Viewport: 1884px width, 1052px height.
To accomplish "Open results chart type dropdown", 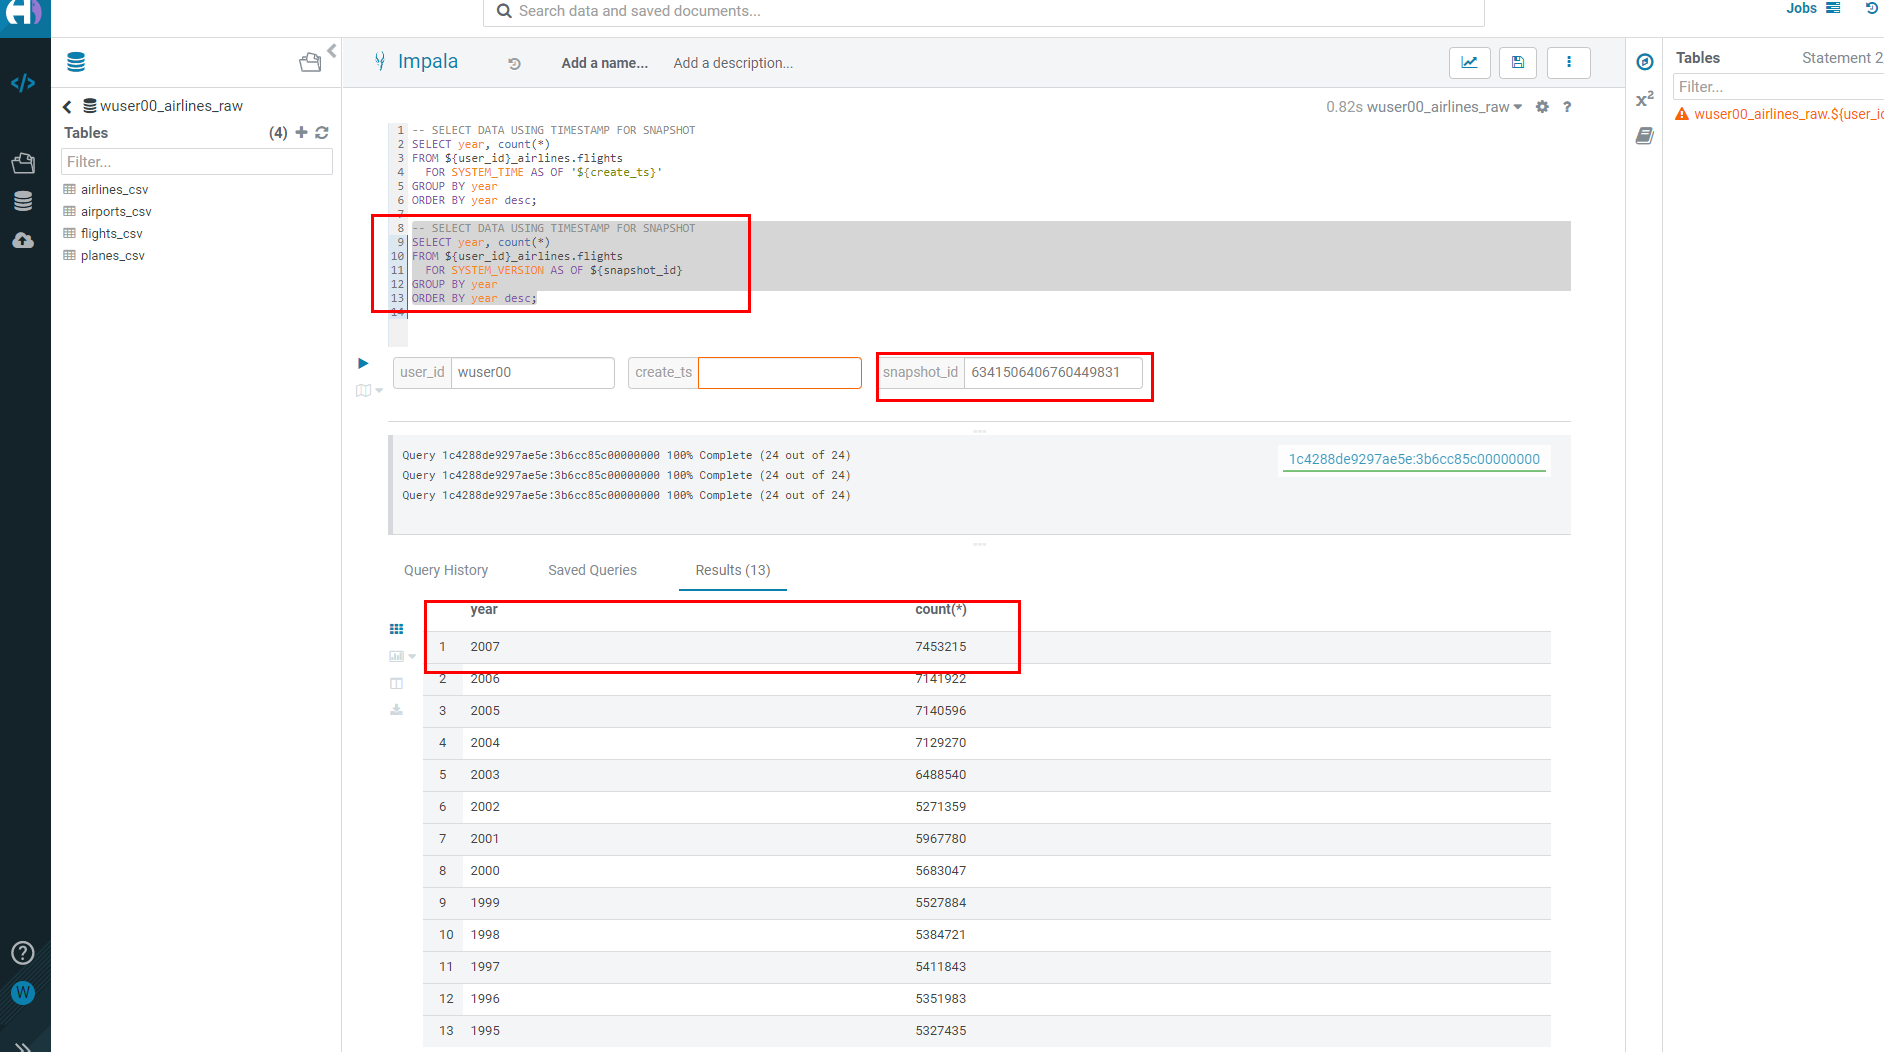I will (401, 656).
